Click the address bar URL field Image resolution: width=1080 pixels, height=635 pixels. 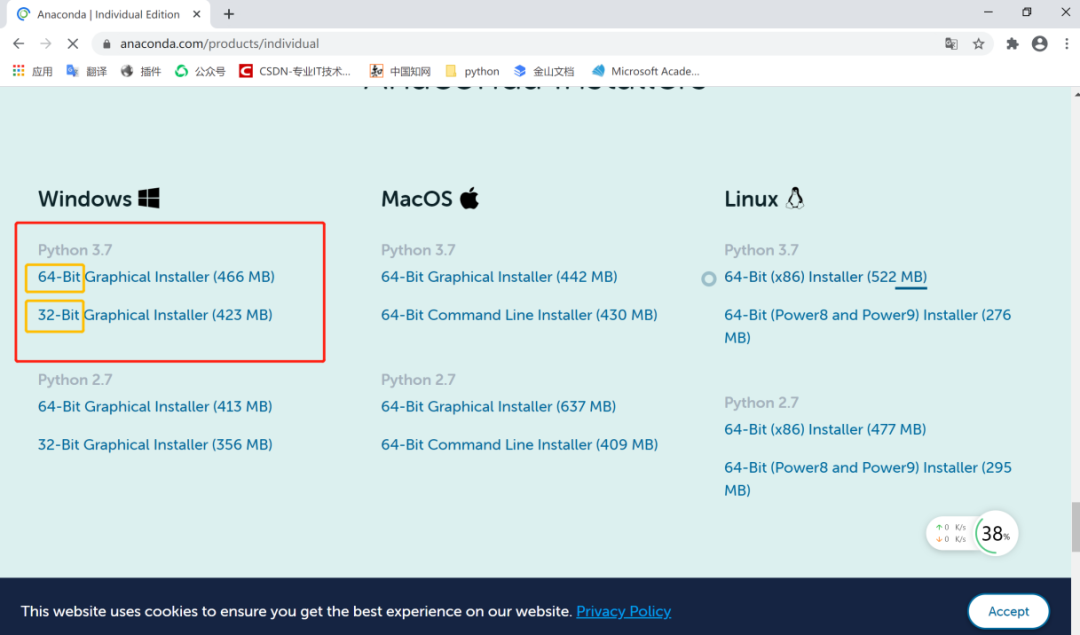coord(523,43)
